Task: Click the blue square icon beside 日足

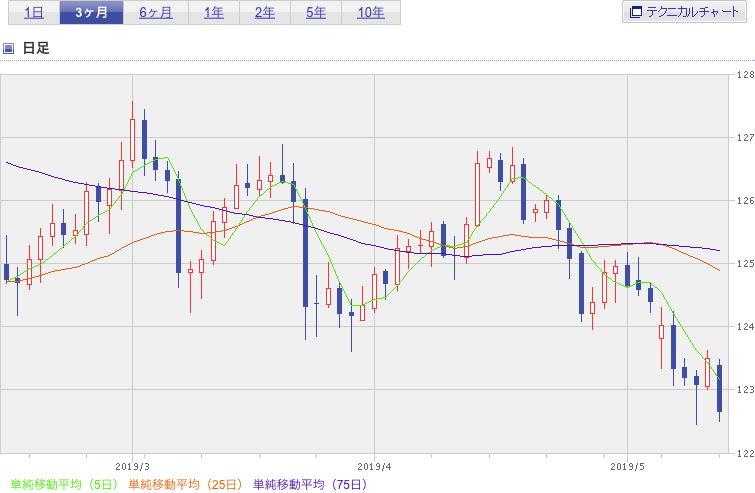Action: point(8,48)
